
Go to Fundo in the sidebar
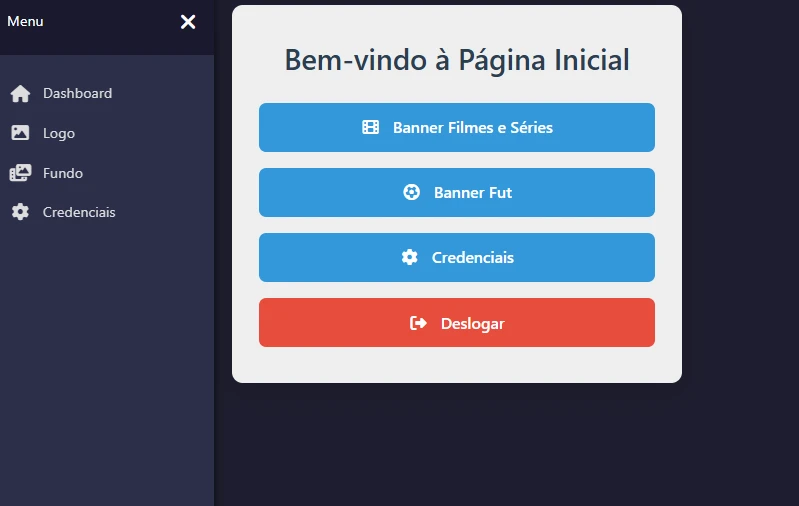63,173
